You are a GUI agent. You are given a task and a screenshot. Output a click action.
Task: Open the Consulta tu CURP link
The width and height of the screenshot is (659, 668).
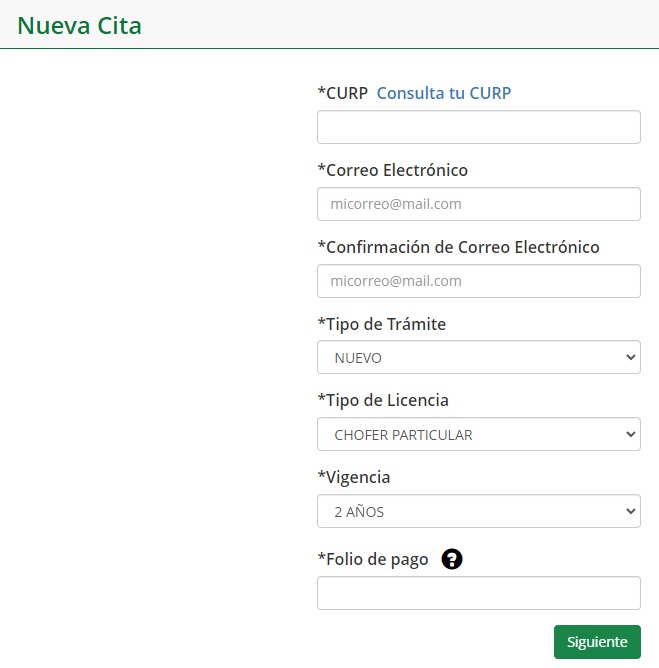point(443,93)
